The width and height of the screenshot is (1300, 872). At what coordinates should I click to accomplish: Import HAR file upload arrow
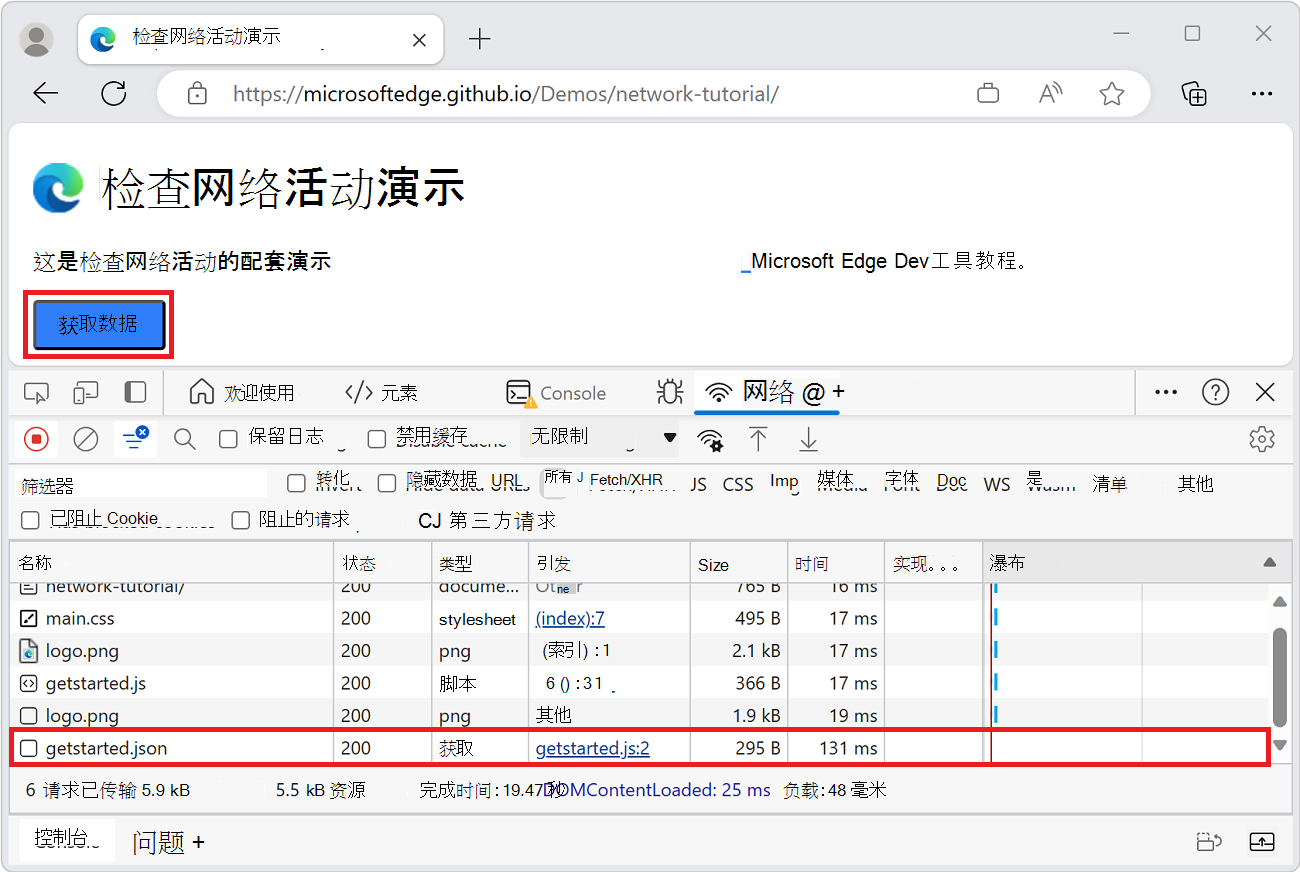click(759, 438)
